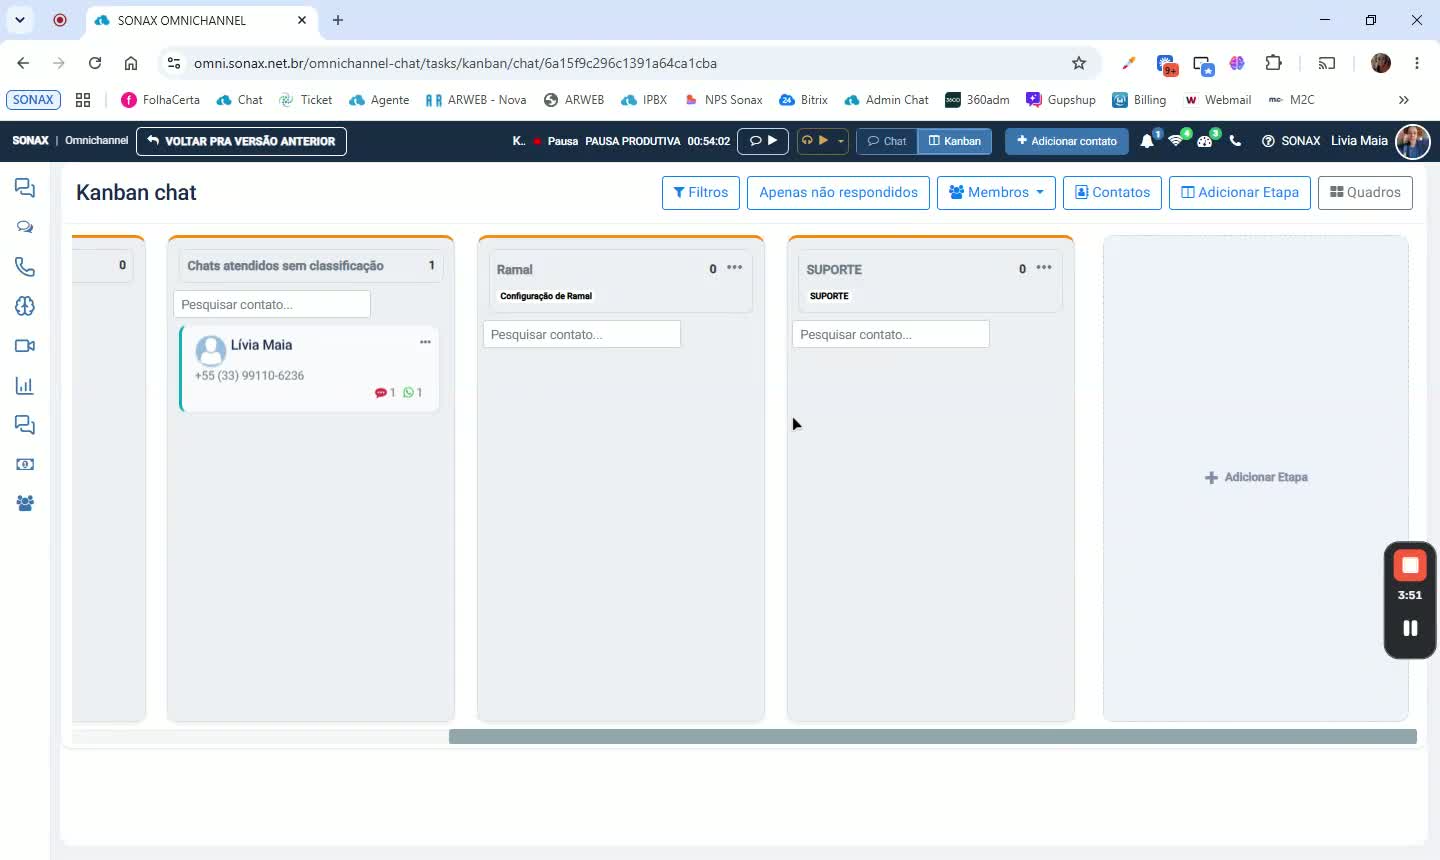Screen dimensions: 1440x860
Task: Open the video camera sidebar icon
Action: [x=25, y=346]
